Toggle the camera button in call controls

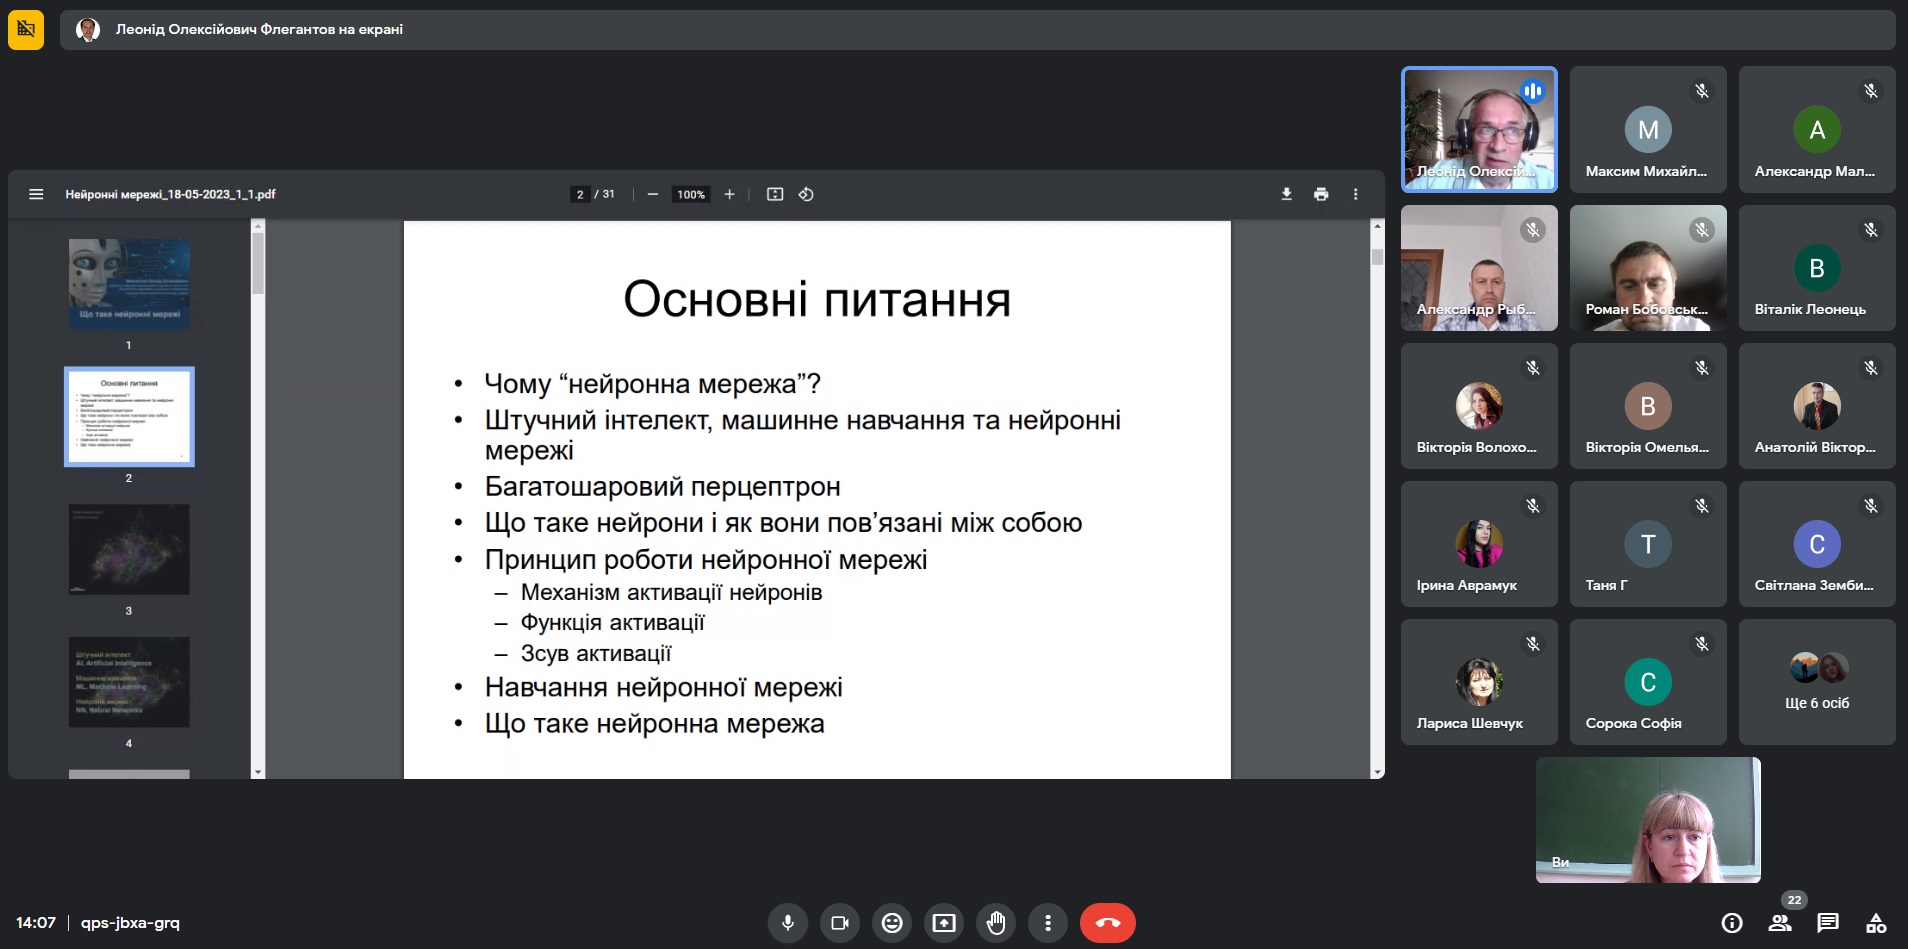click(840, 923)
